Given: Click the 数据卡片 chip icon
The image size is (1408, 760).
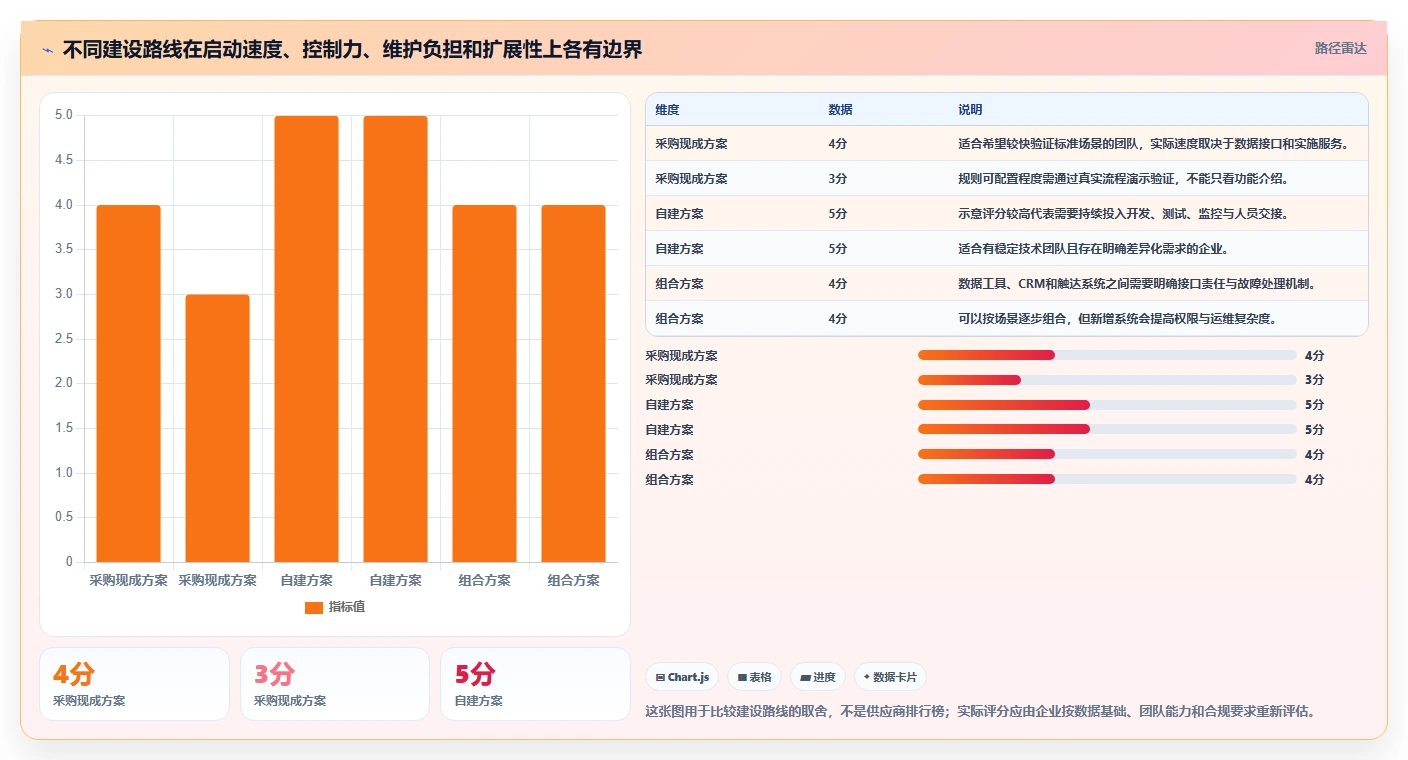Looking at the screenshot, I should (x=867, y=677).
